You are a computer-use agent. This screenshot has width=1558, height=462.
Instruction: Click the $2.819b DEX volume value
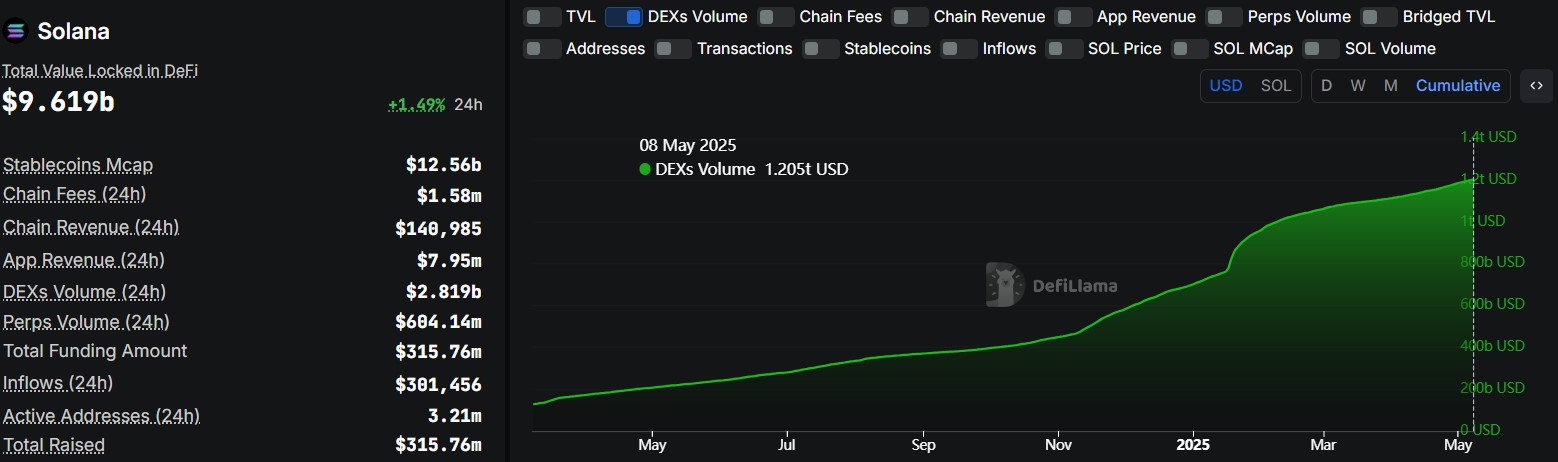point(443,292)
